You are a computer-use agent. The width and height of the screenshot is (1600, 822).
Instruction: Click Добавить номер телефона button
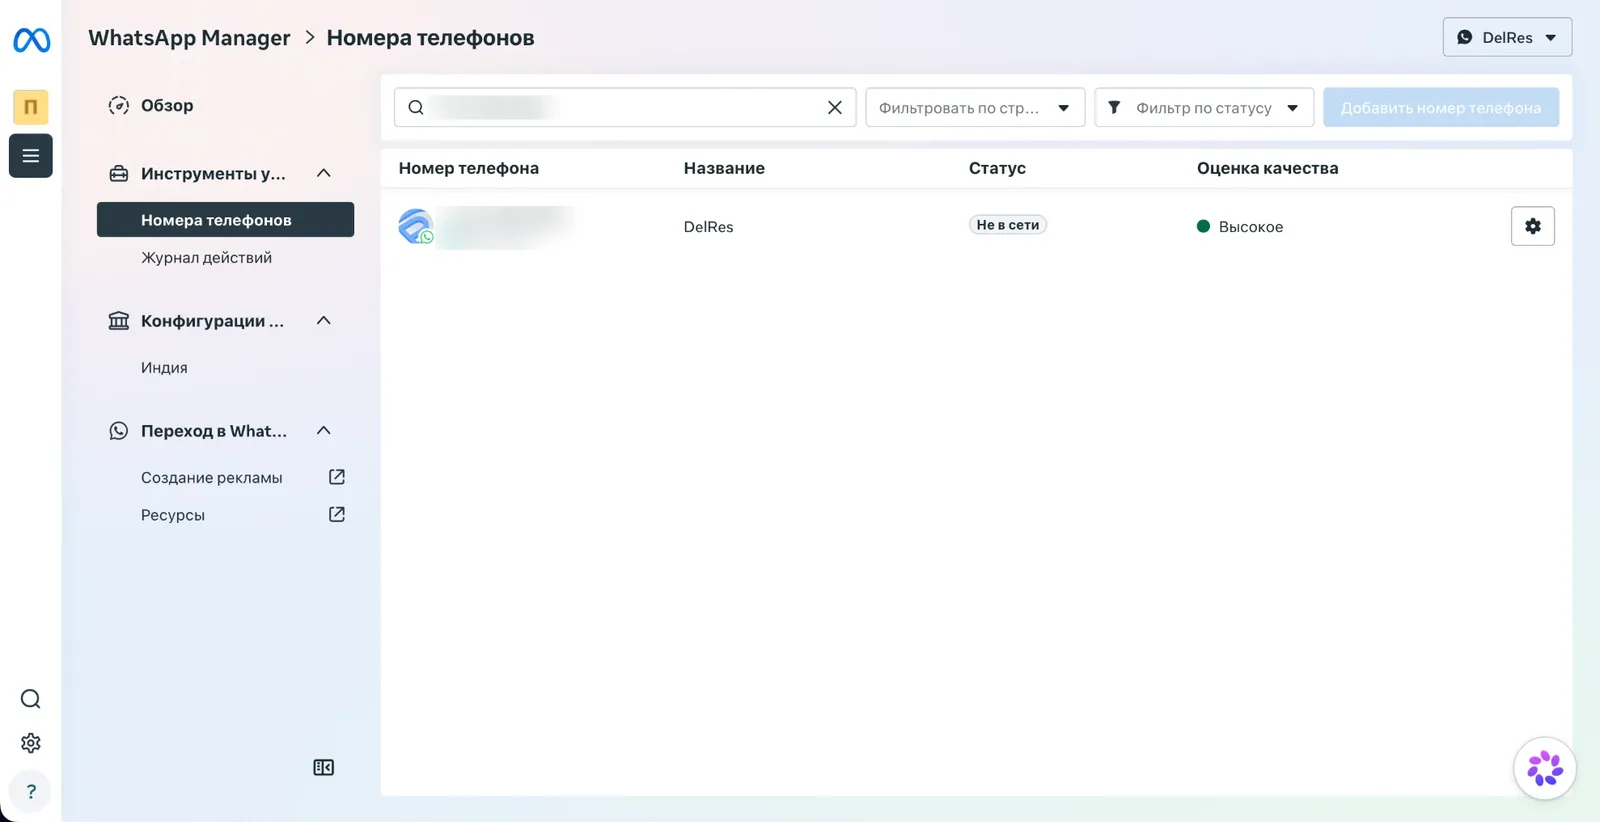(x=1441, y=107)
